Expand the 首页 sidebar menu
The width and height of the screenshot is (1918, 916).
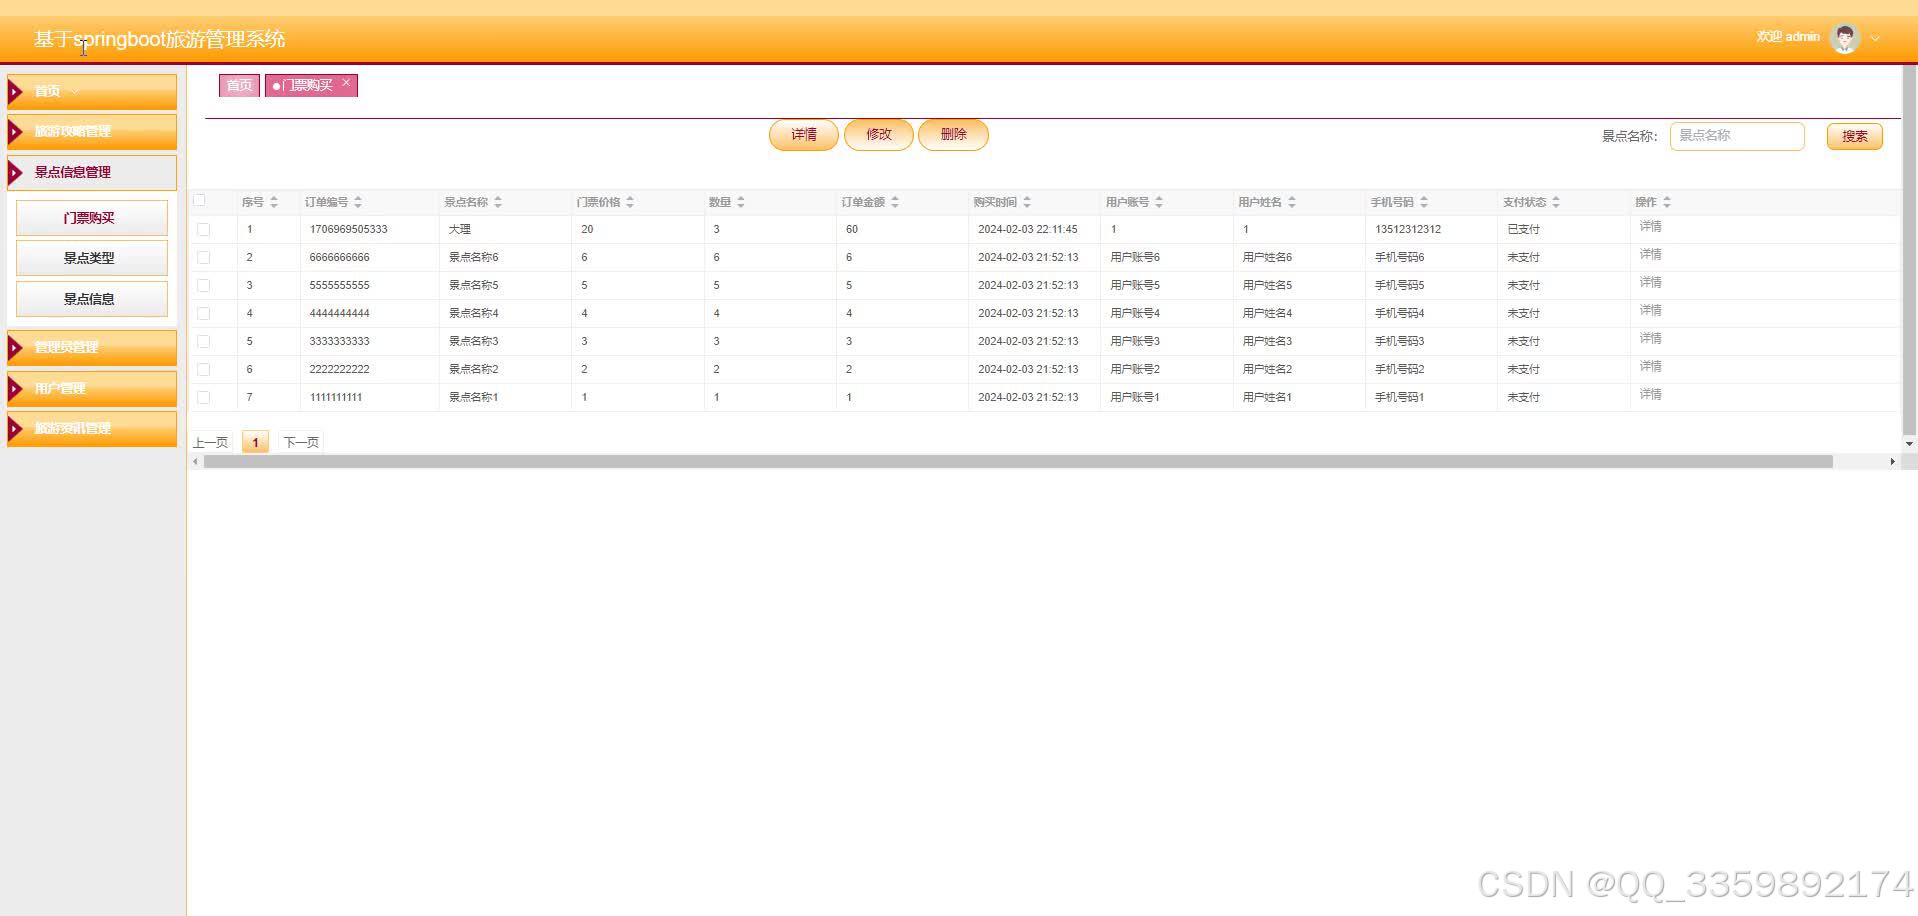[x=92, y=91]
